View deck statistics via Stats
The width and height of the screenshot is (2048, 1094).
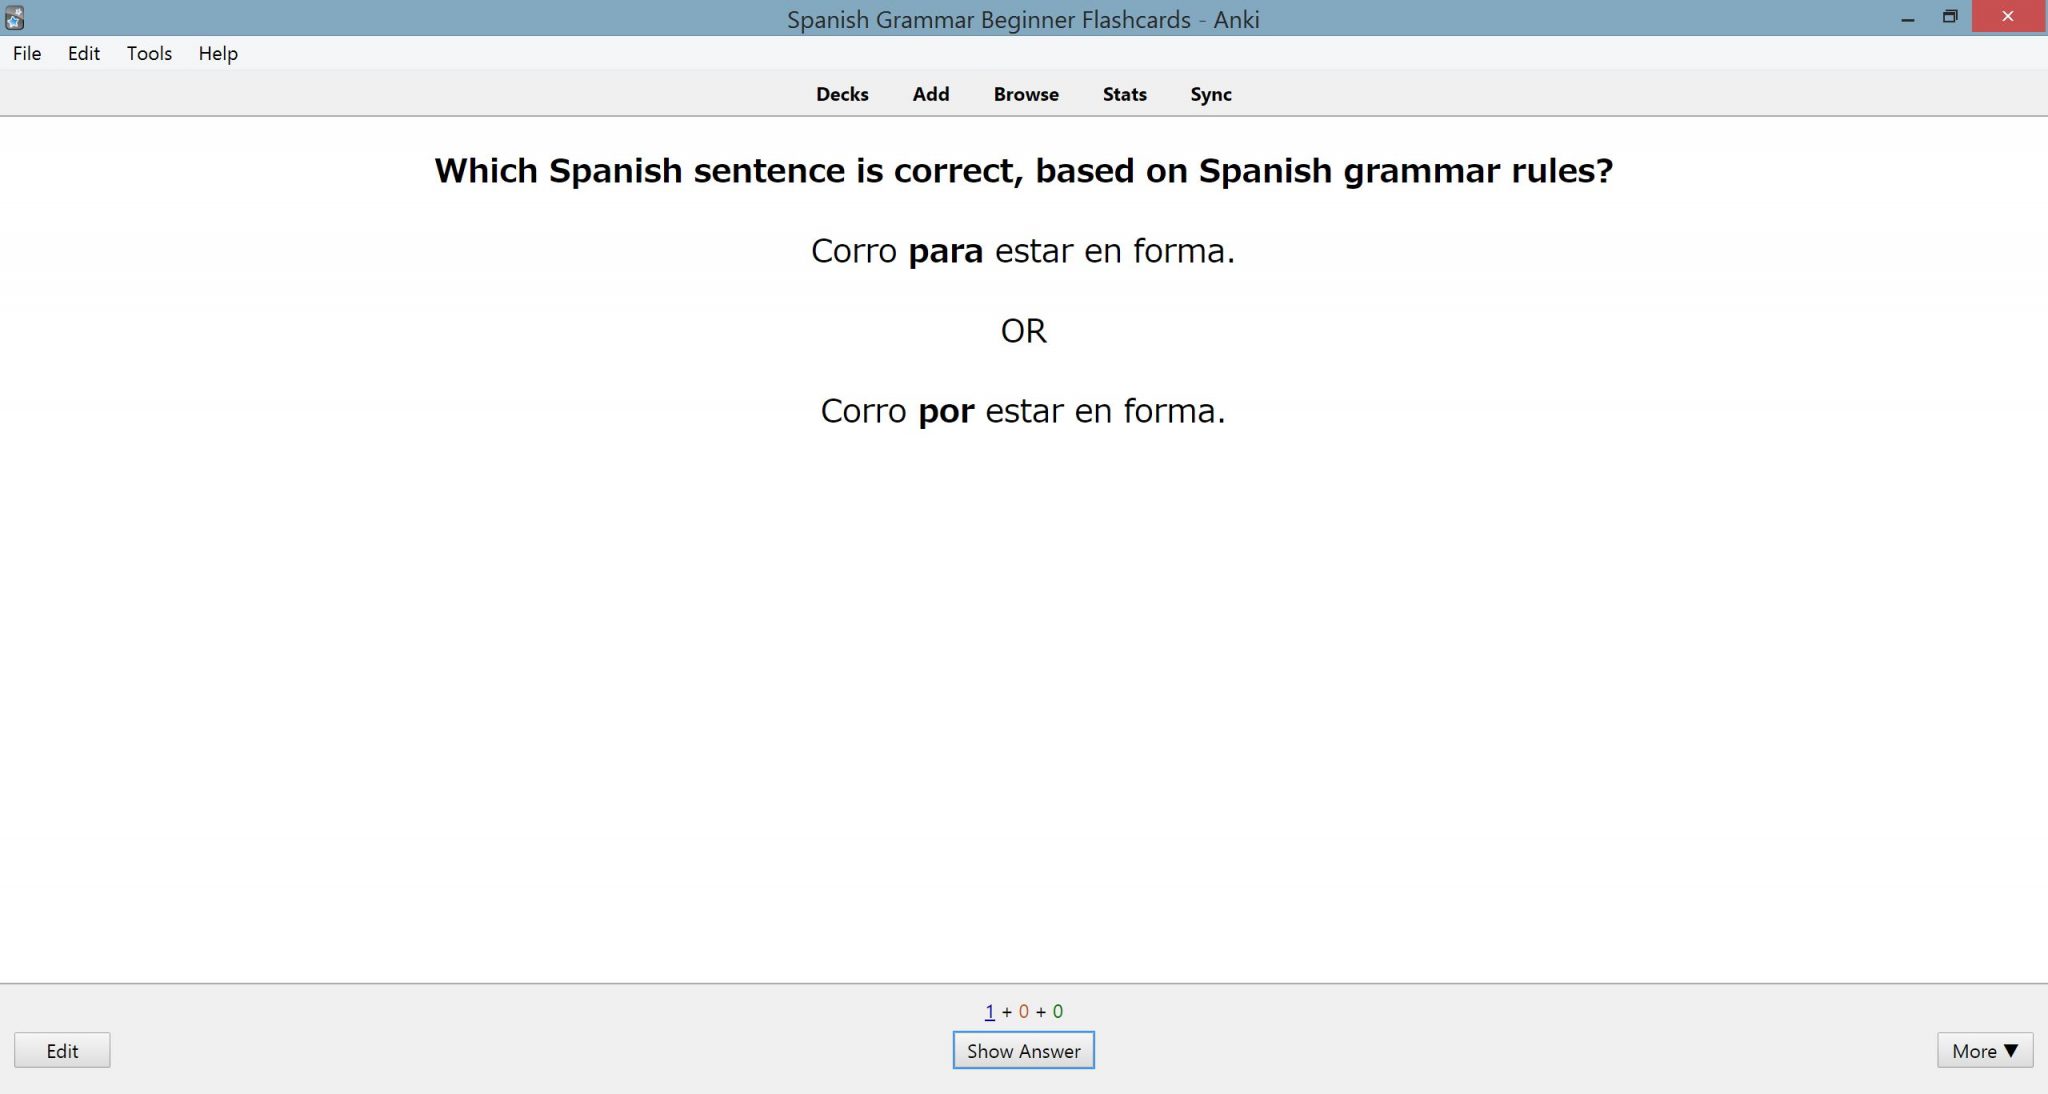[x=1123, y=94]
